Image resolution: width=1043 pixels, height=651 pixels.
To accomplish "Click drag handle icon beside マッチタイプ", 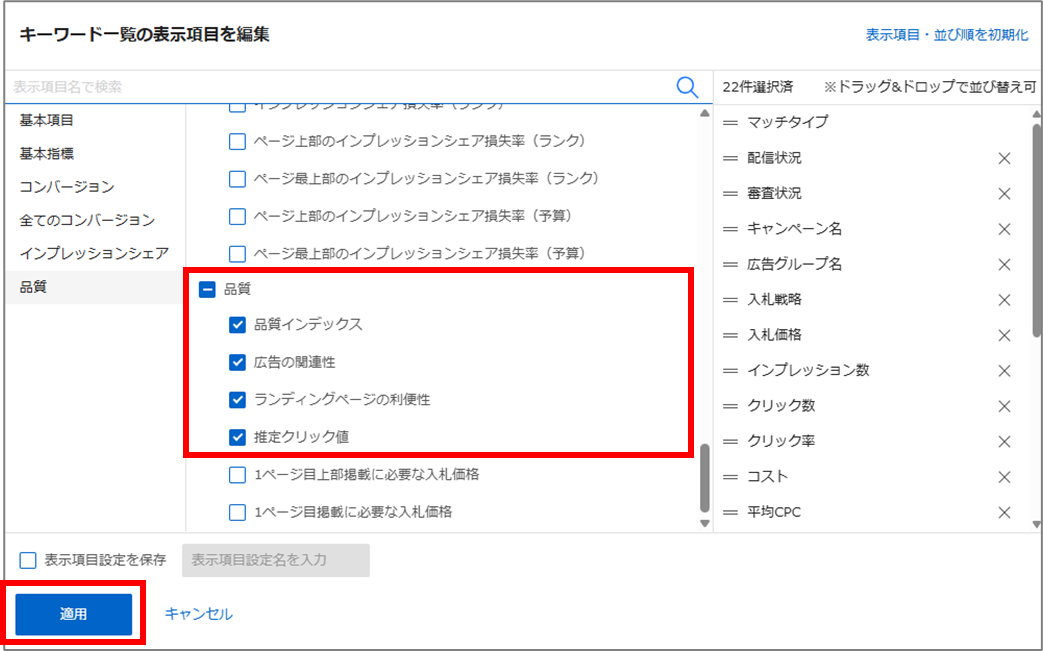I will [730, 122].
